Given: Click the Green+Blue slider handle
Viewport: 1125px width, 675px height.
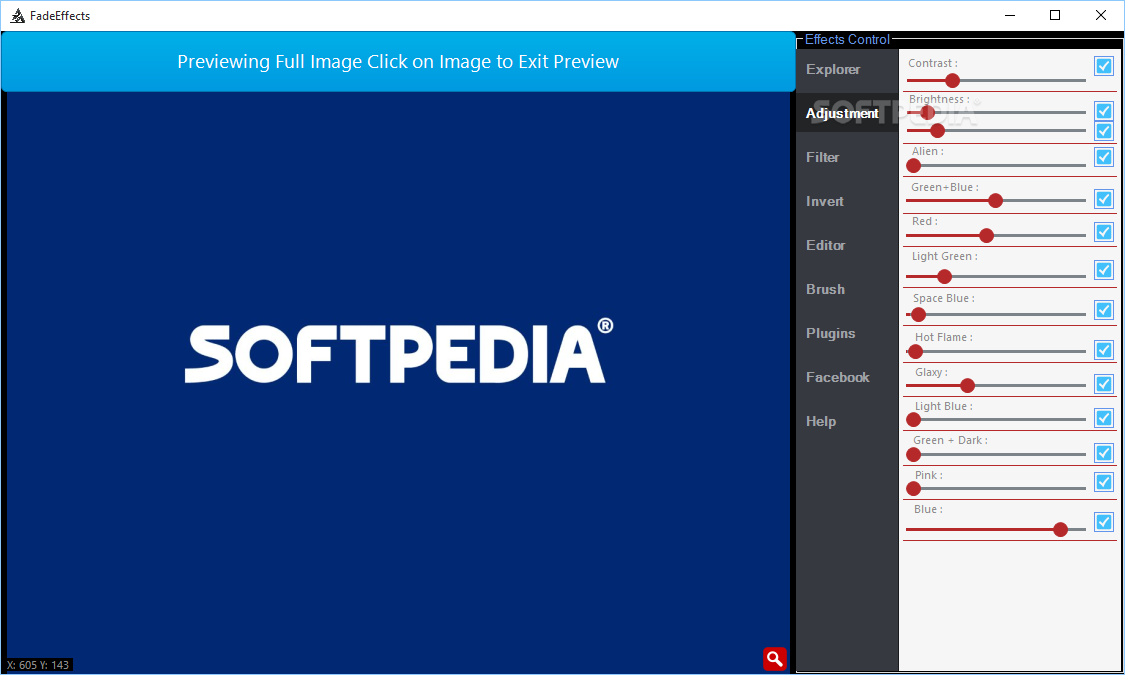Looking at the screenshot, I should click(995, 201).
